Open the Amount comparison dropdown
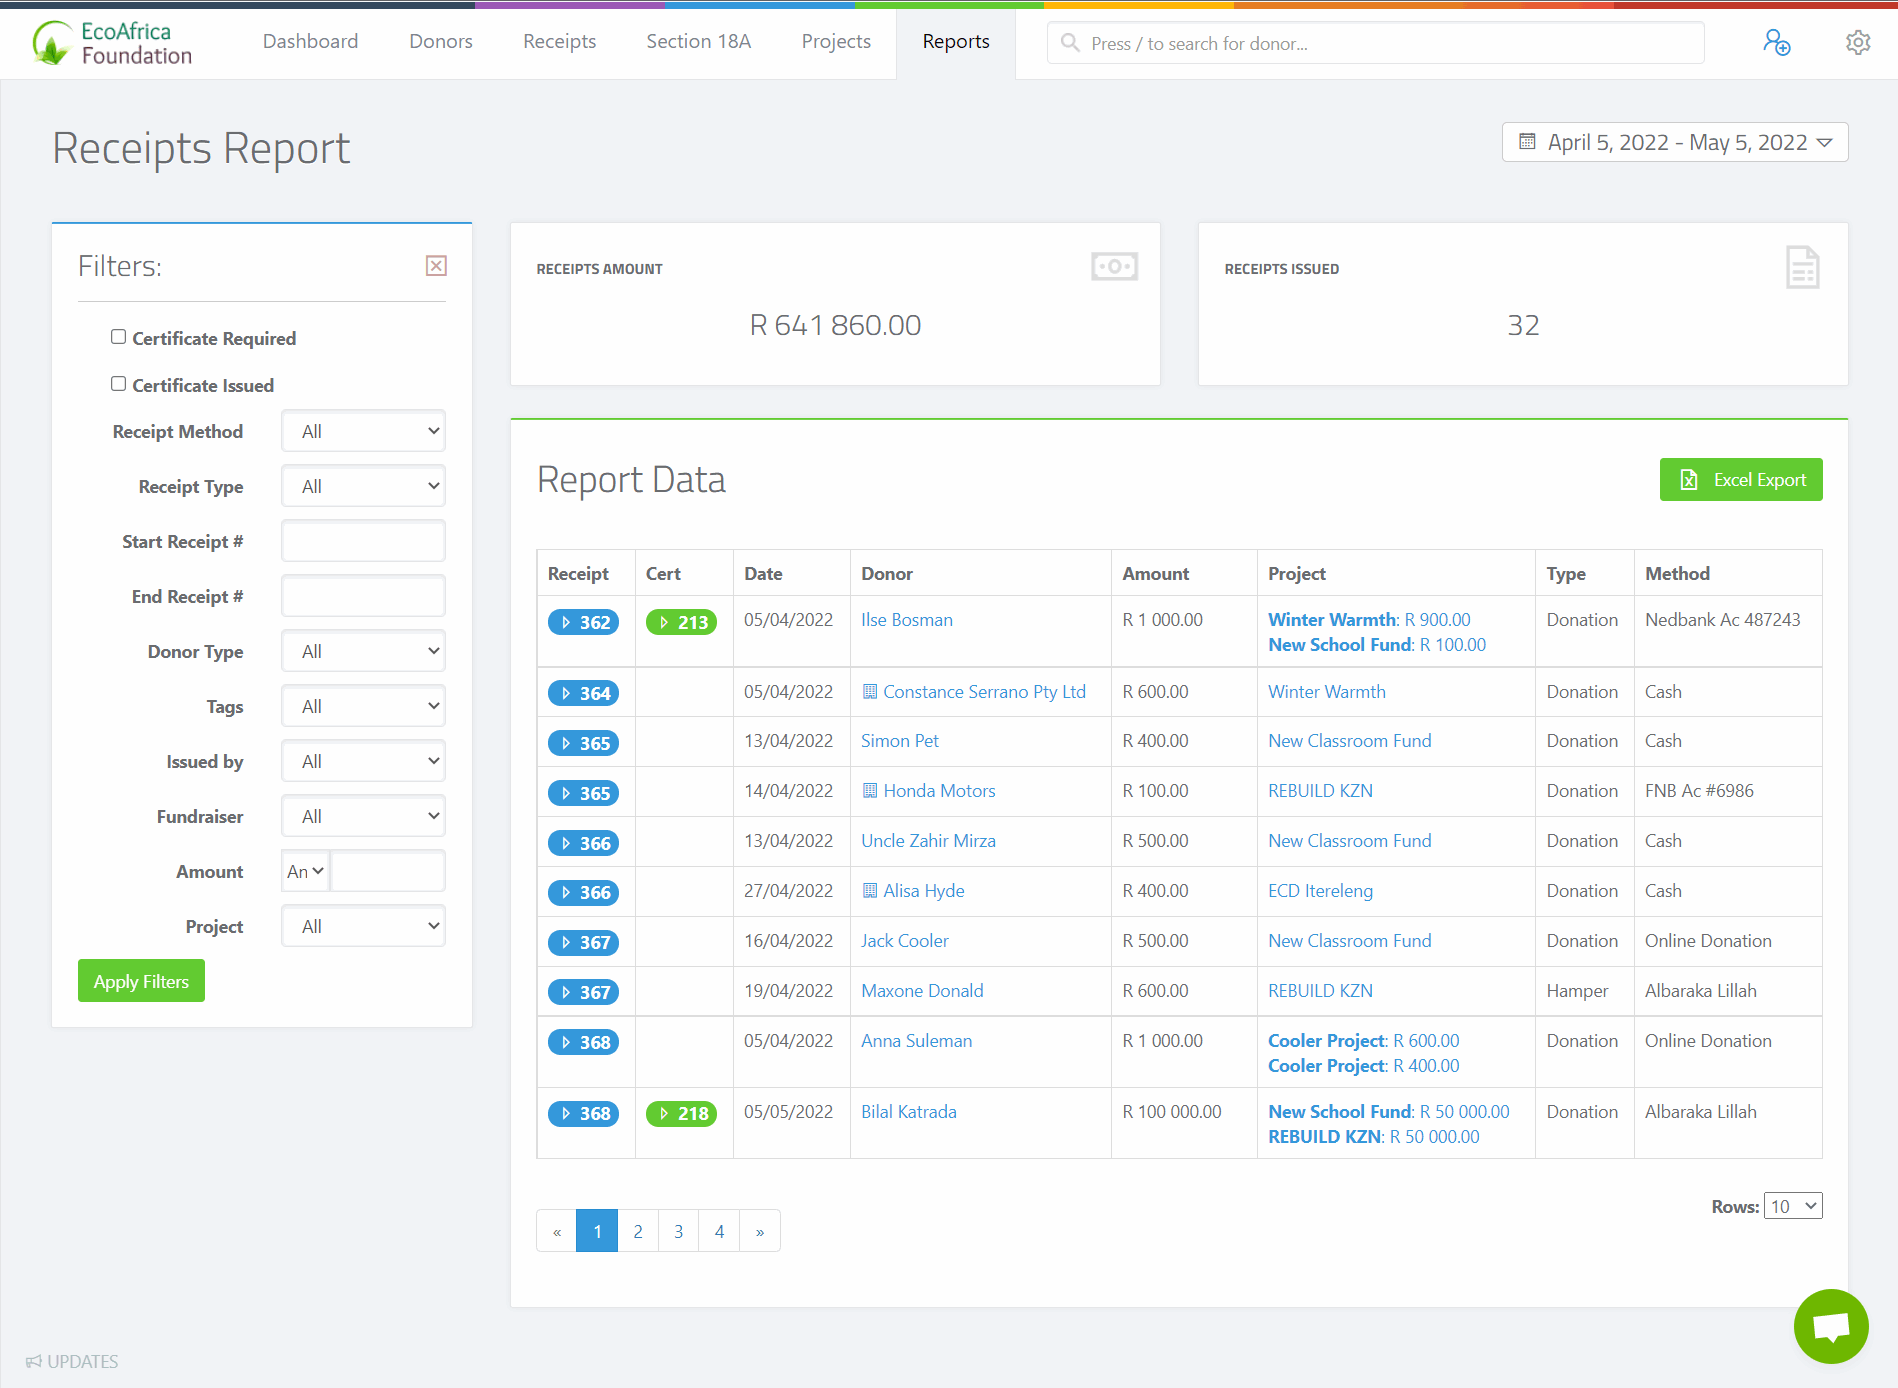The width and height of the screenshot is (1898, 1388). [305, 871]
